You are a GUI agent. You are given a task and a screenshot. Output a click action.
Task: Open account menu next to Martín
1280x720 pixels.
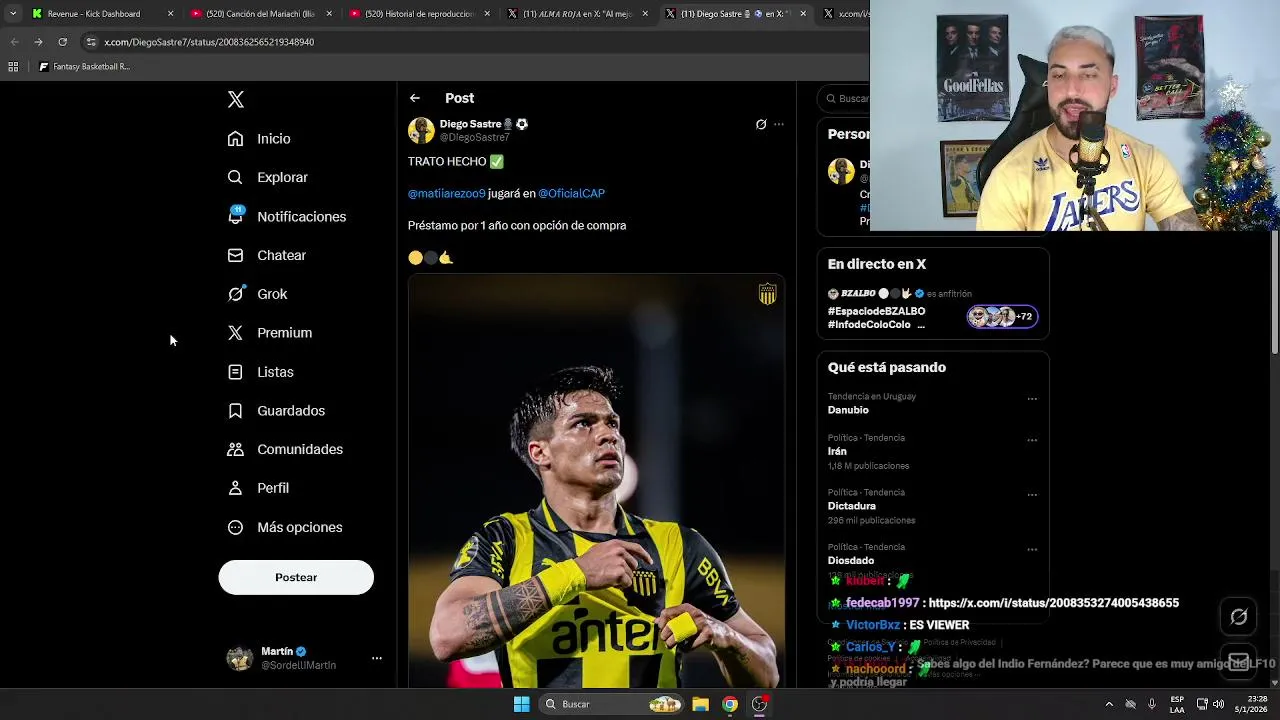(x=377, y=658)
